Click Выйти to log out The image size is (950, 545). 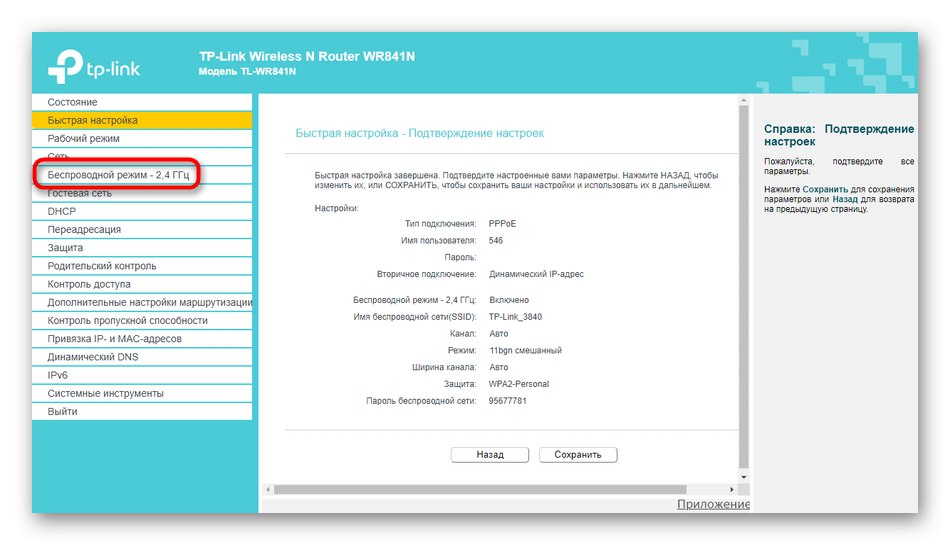coord(142,411)
